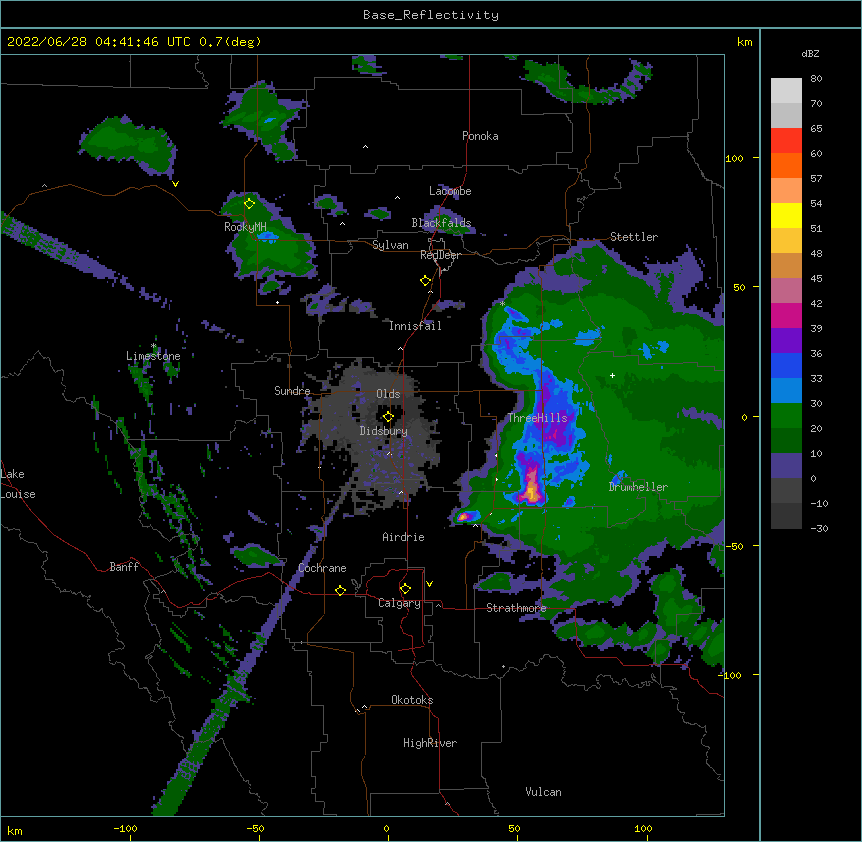Image resolution: width=862 pixels, height=842 pixels.
Task: Pick the purple 36-39 dBZ legend swatch
Action: pyautogui.click(x=786, y=340)
